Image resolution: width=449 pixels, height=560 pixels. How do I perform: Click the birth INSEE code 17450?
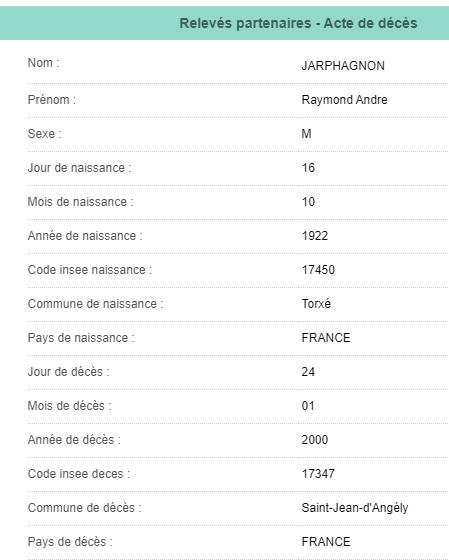pyautogui.click(x=318, y=270)
